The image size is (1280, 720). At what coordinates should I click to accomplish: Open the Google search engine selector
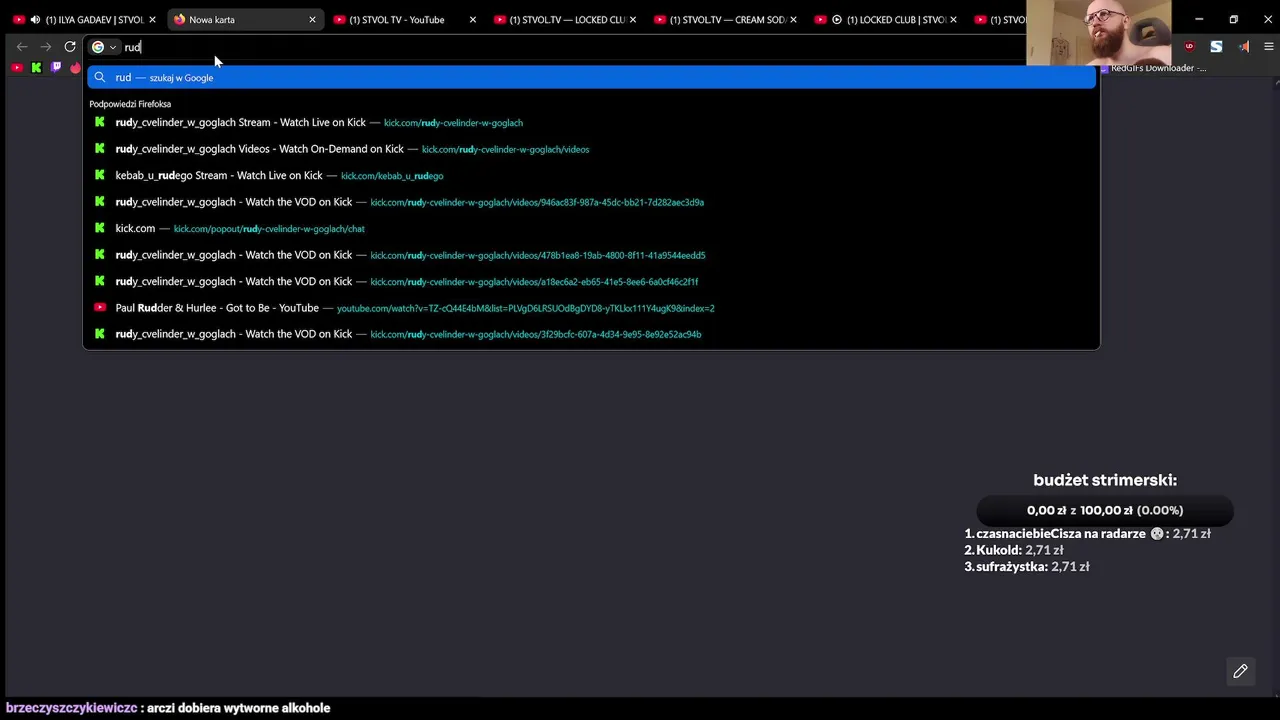104,47
